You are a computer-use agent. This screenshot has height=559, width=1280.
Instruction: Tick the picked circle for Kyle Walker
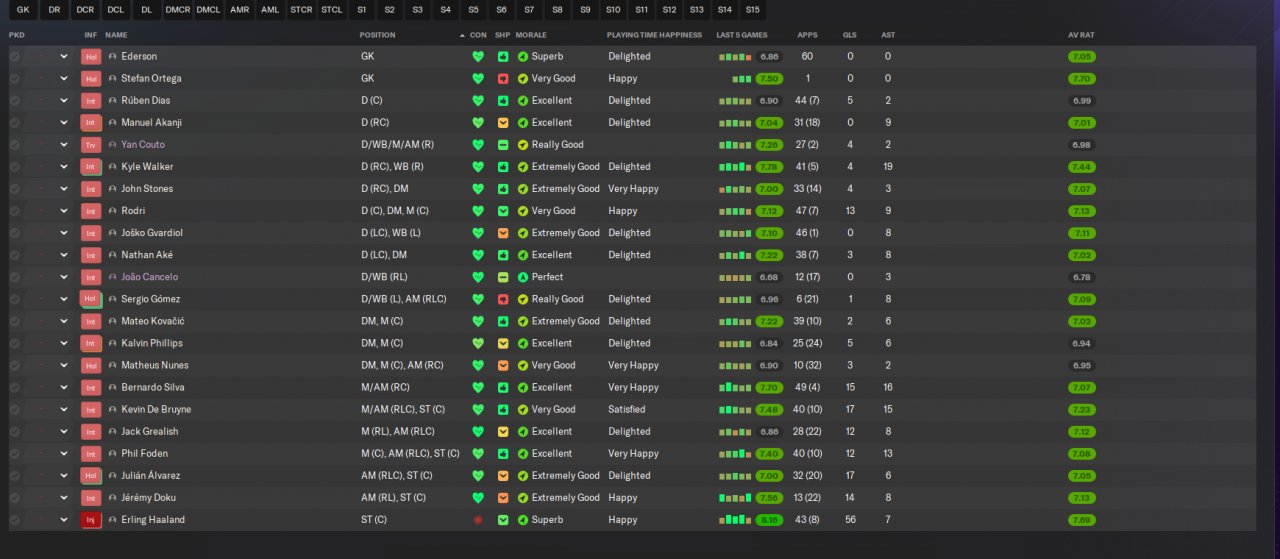coord(14,167)
